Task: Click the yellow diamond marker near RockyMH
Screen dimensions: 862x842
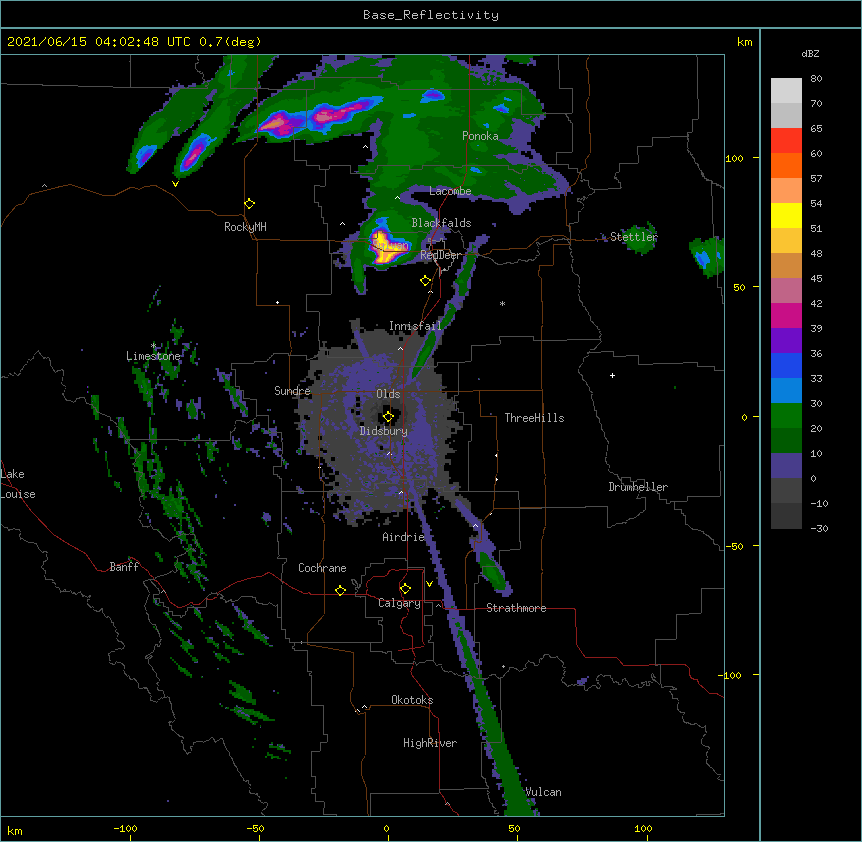Action: coord(249,204)
